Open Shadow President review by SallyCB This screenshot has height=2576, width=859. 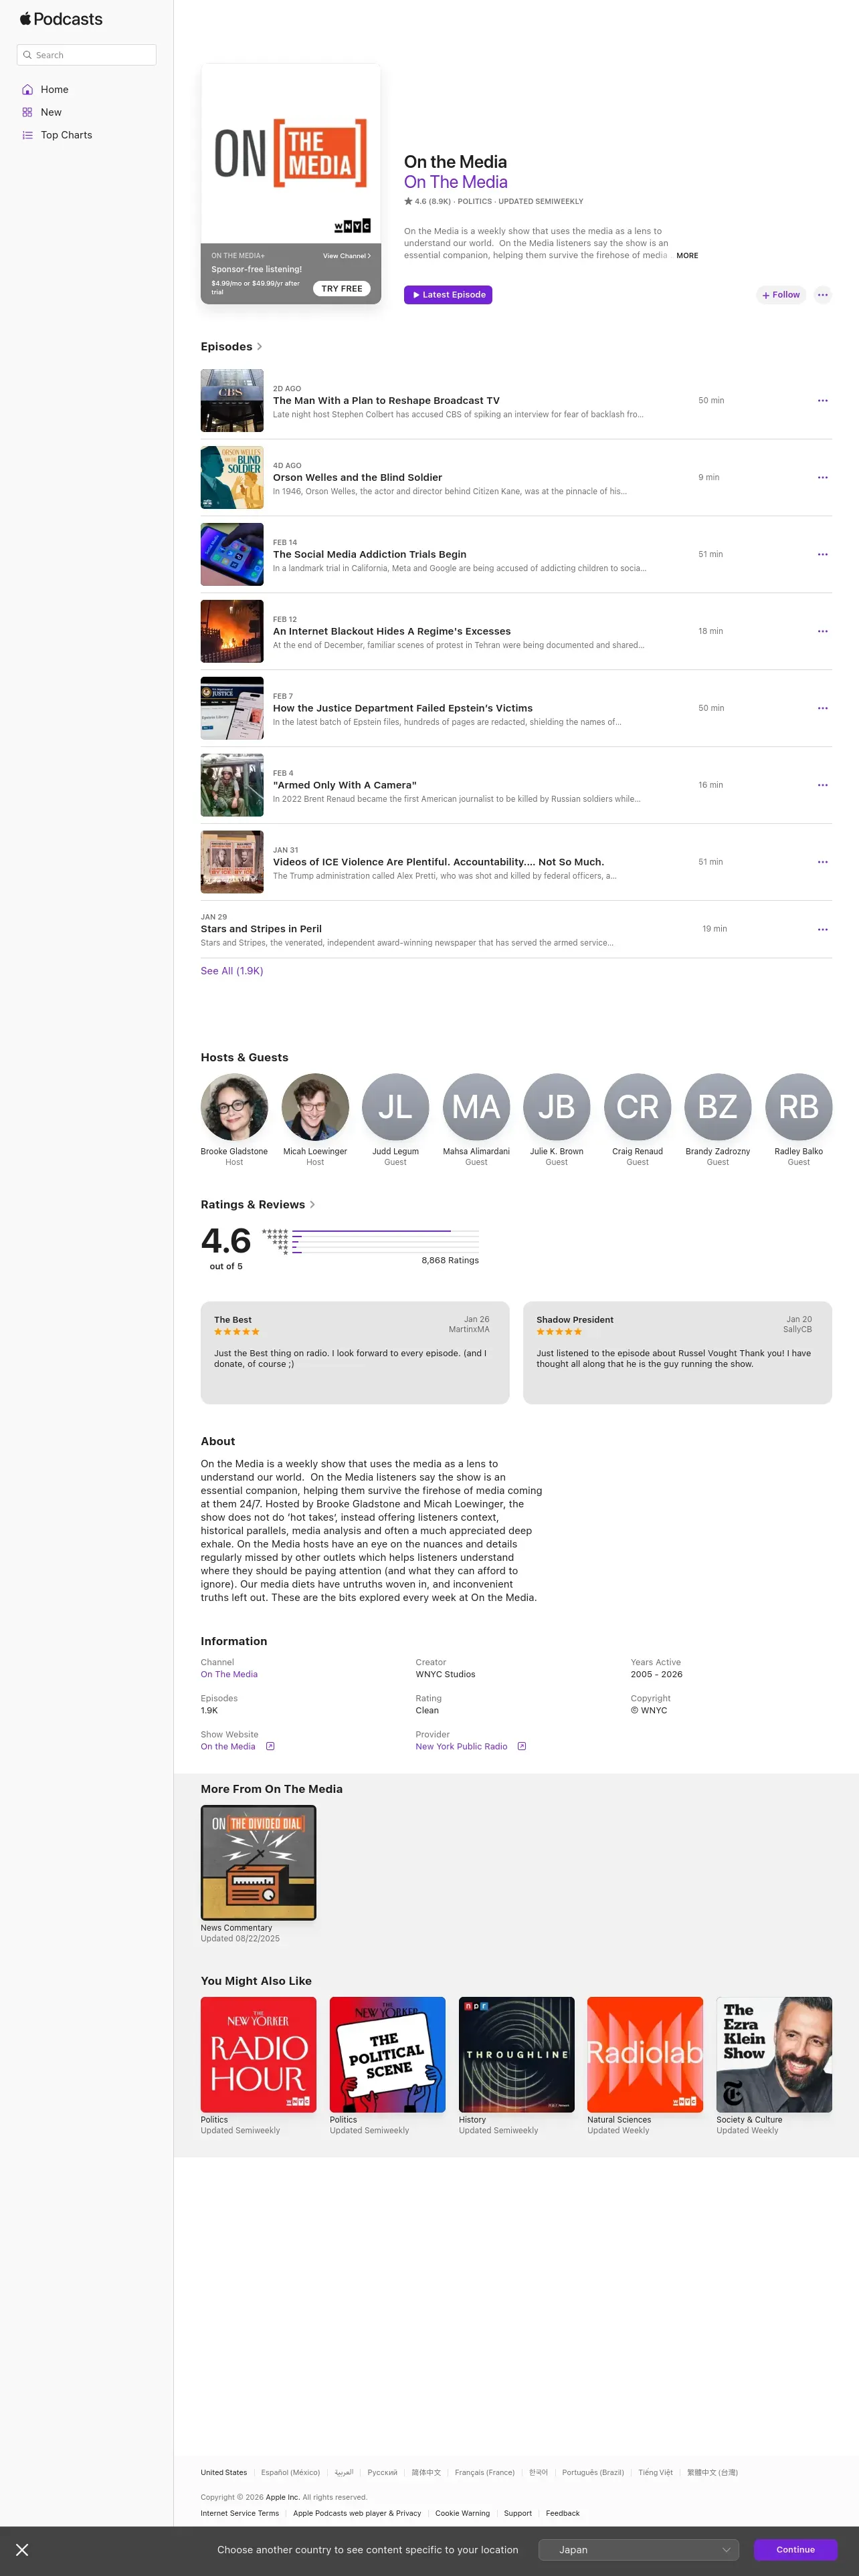[677, 1353]
